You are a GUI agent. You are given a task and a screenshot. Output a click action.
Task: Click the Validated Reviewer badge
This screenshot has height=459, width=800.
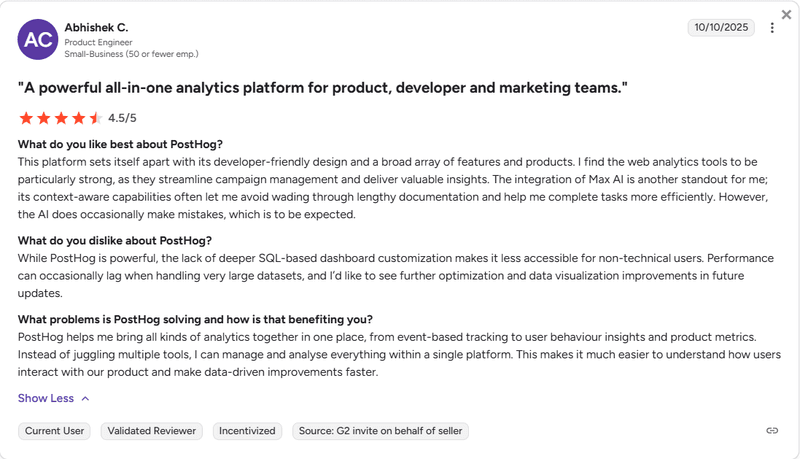(x=150, y=431)
